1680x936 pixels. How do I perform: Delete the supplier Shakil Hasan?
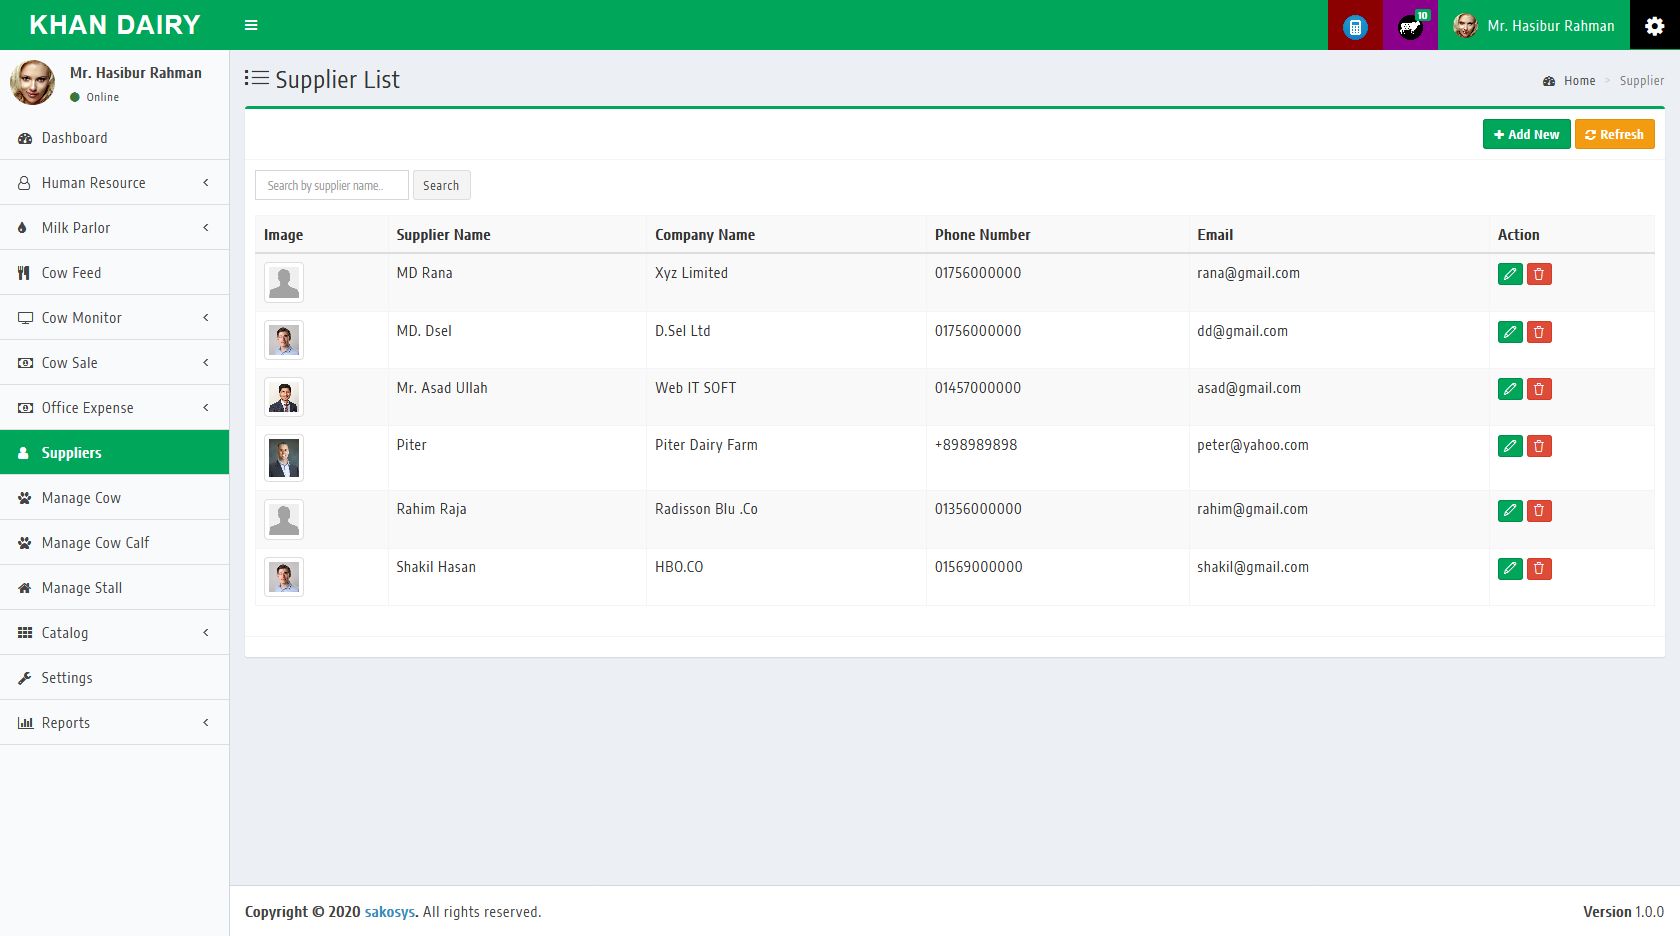(1540, 568)
